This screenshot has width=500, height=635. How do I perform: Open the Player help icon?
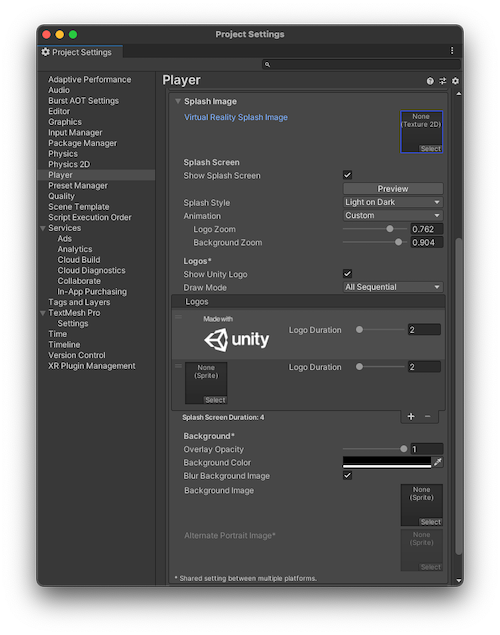coord(430,81)
